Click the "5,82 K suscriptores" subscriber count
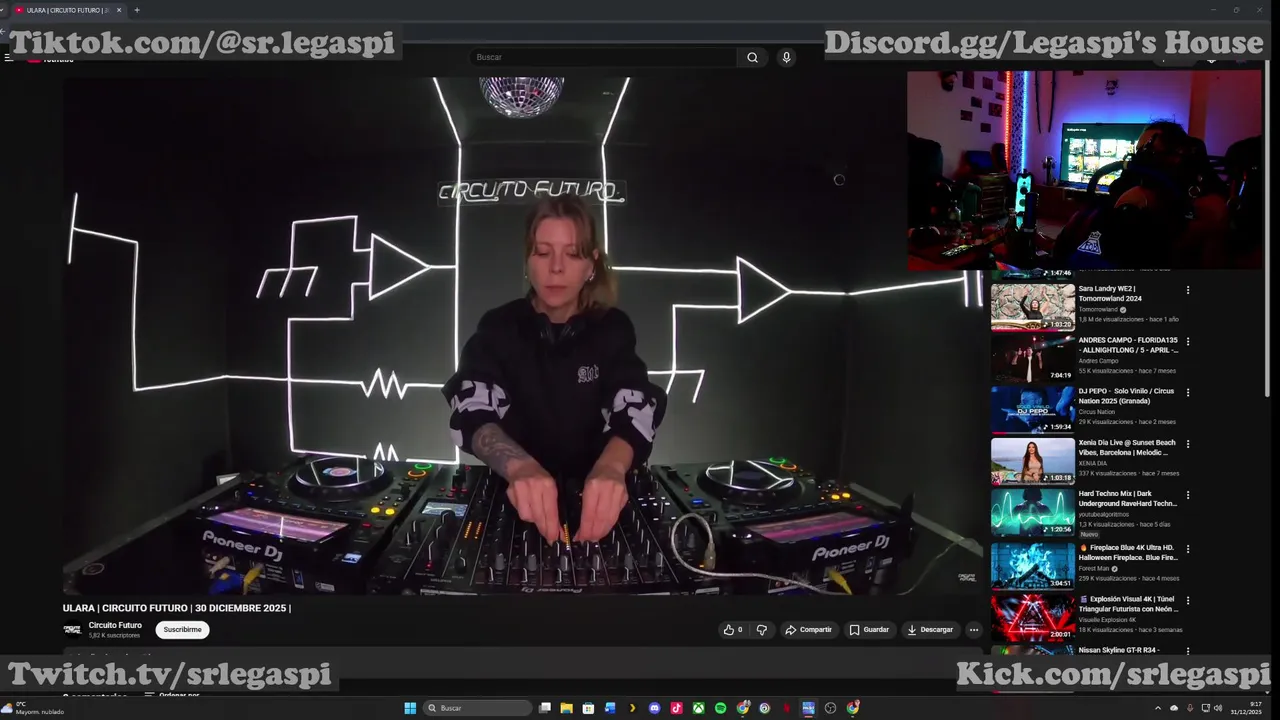Viewport: 1280px width, 720px height. 114,635
